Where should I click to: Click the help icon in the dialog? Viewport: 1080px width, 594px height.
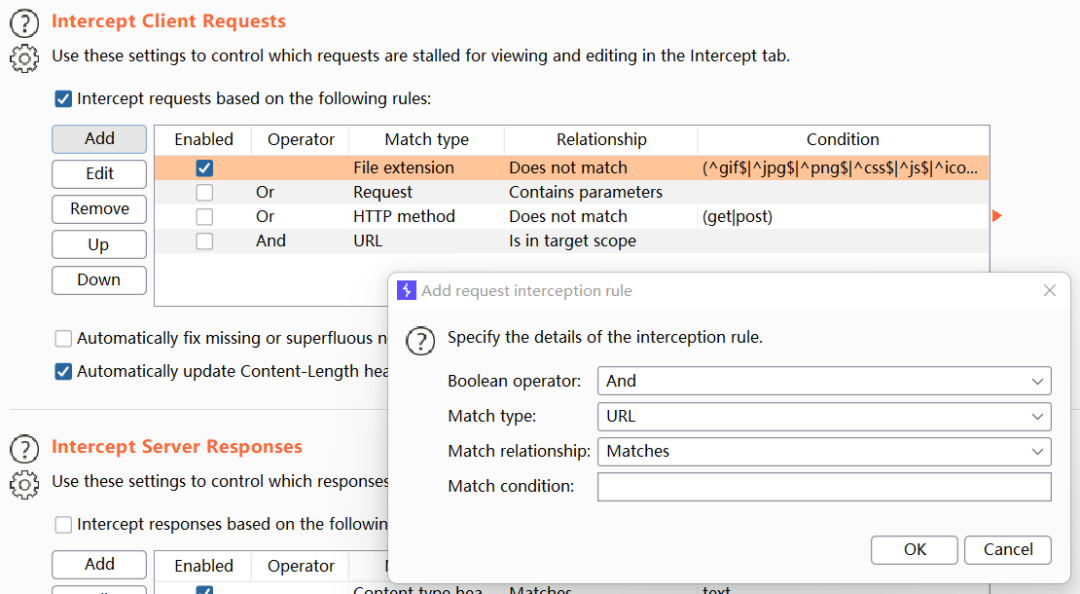point(420,340)
